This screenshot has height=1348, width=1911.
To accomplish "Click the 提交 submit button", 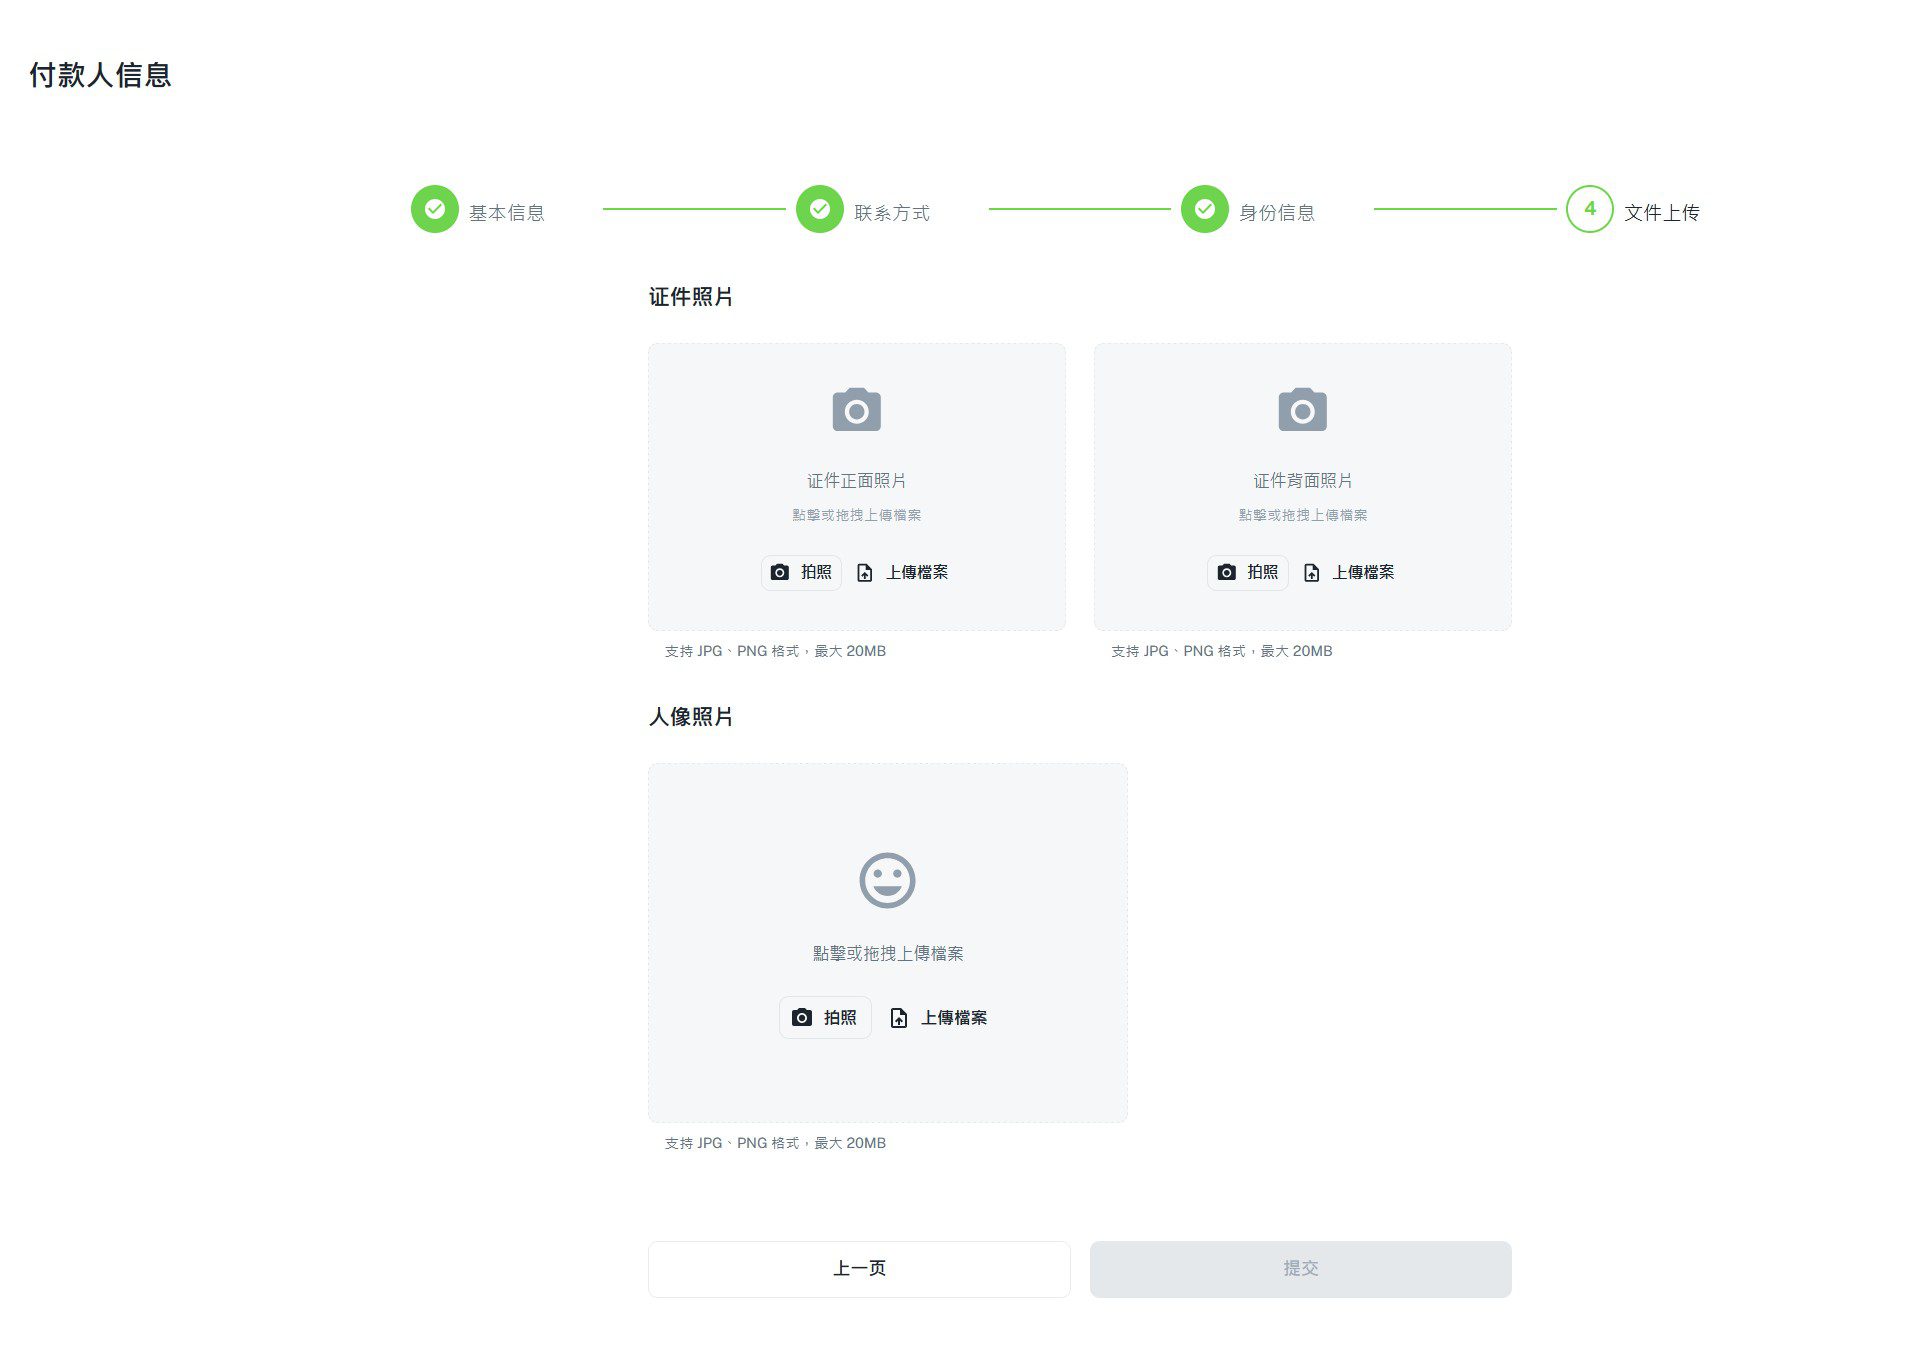I will coord(1300,1269).
